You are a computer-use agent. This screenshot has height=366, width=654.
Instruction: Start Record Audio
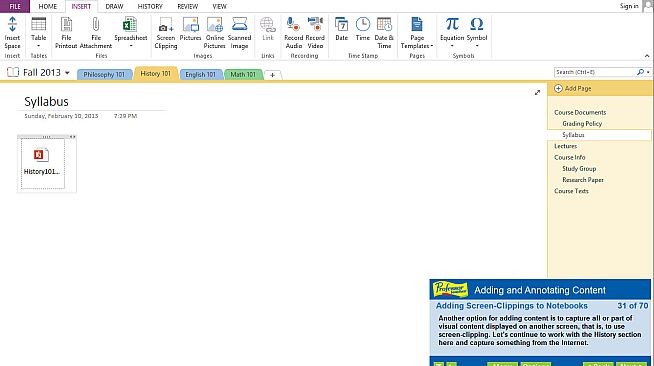294,33
